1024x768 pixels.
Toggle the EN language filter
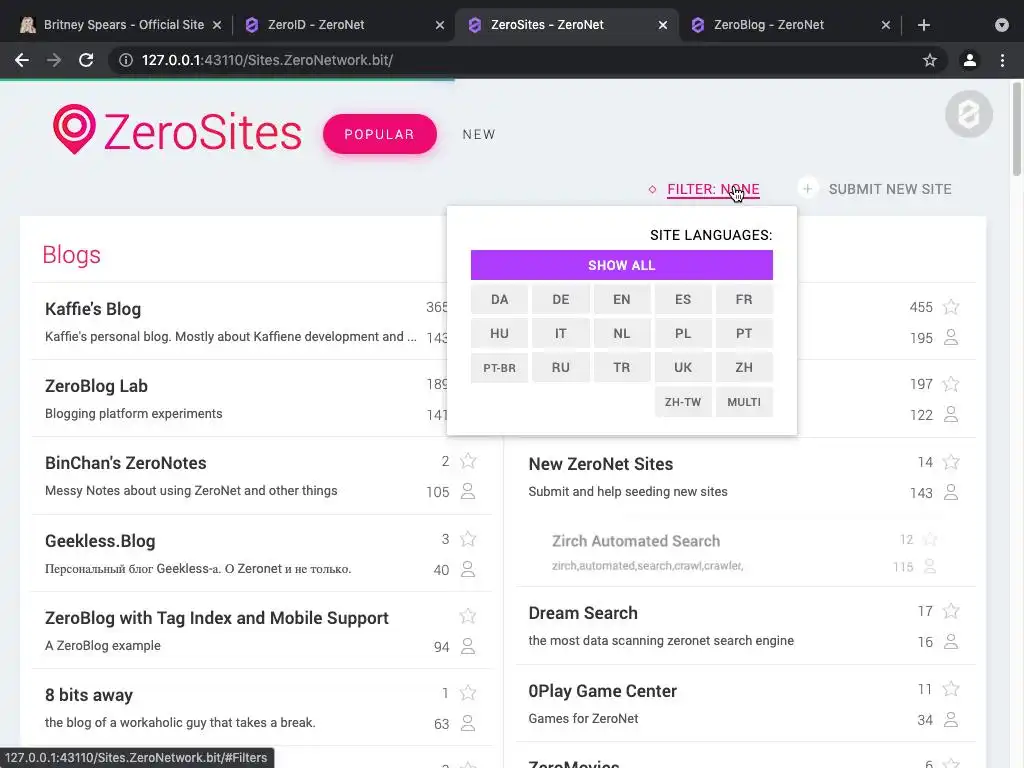(622, 299)
